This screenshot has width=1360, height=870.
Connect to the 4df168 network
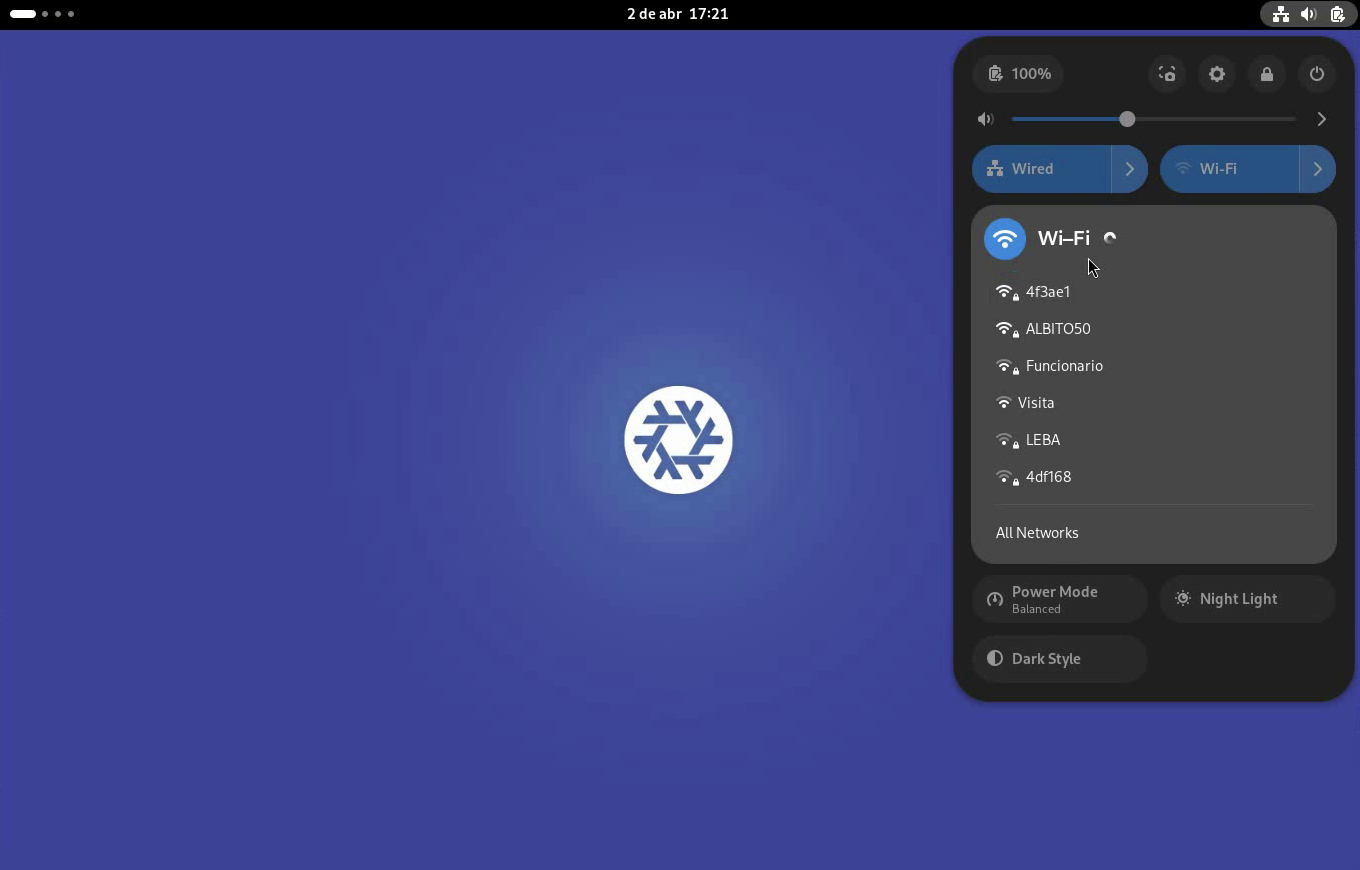click(x=1154, y=477)
